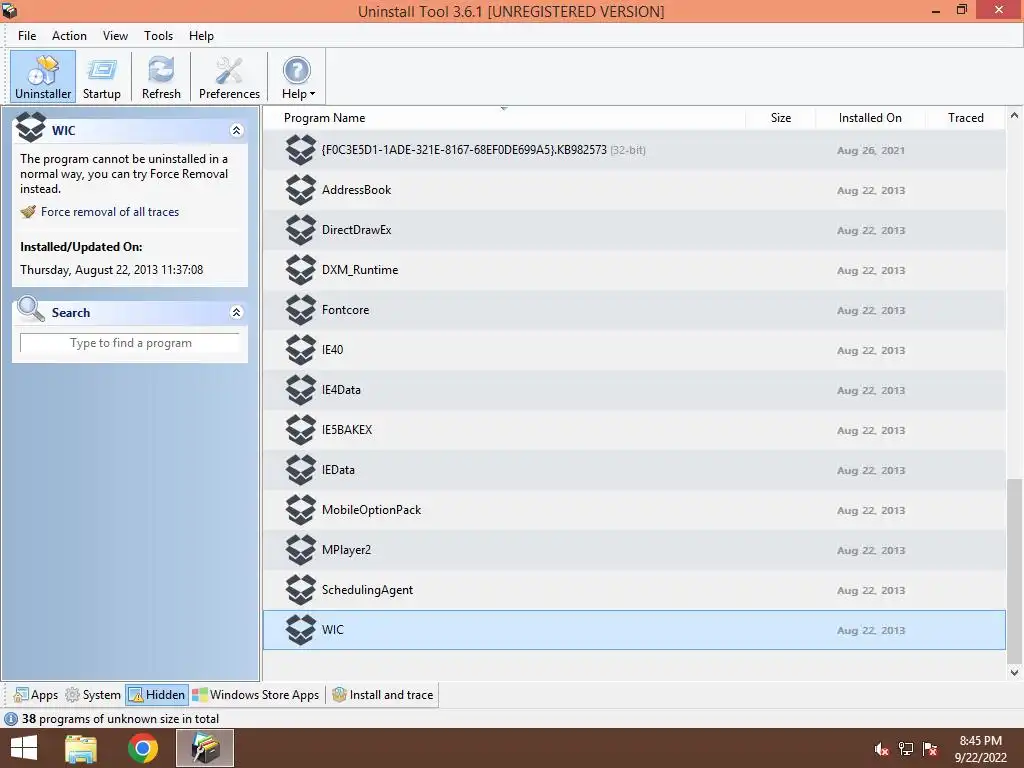The image size is (1024, 768).
Task: Click the DirectDrawEx program icon
Action: (301, 230)
